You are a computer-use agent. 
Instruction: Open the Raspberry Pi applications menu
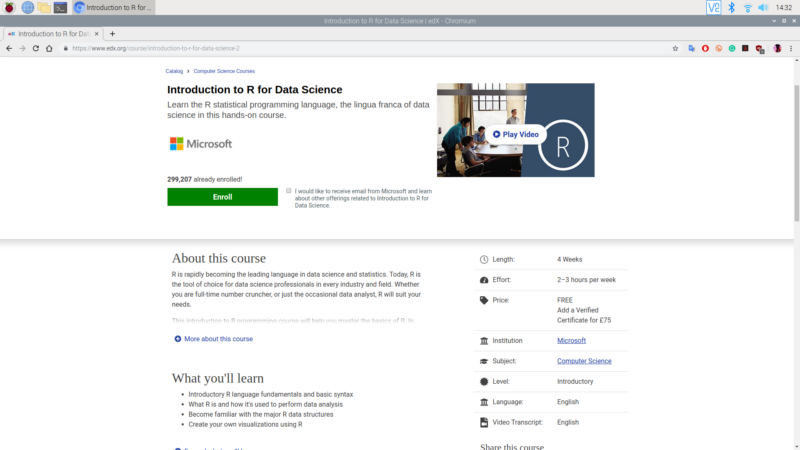[9, 7]
